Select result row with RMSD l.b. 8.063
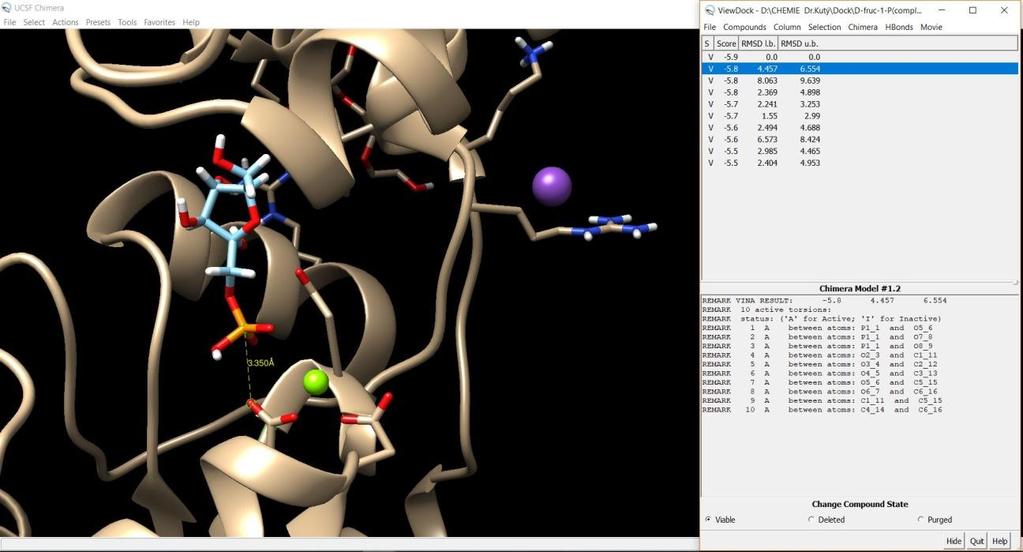This screenshot has height=552, width=1023. point(859,80)
